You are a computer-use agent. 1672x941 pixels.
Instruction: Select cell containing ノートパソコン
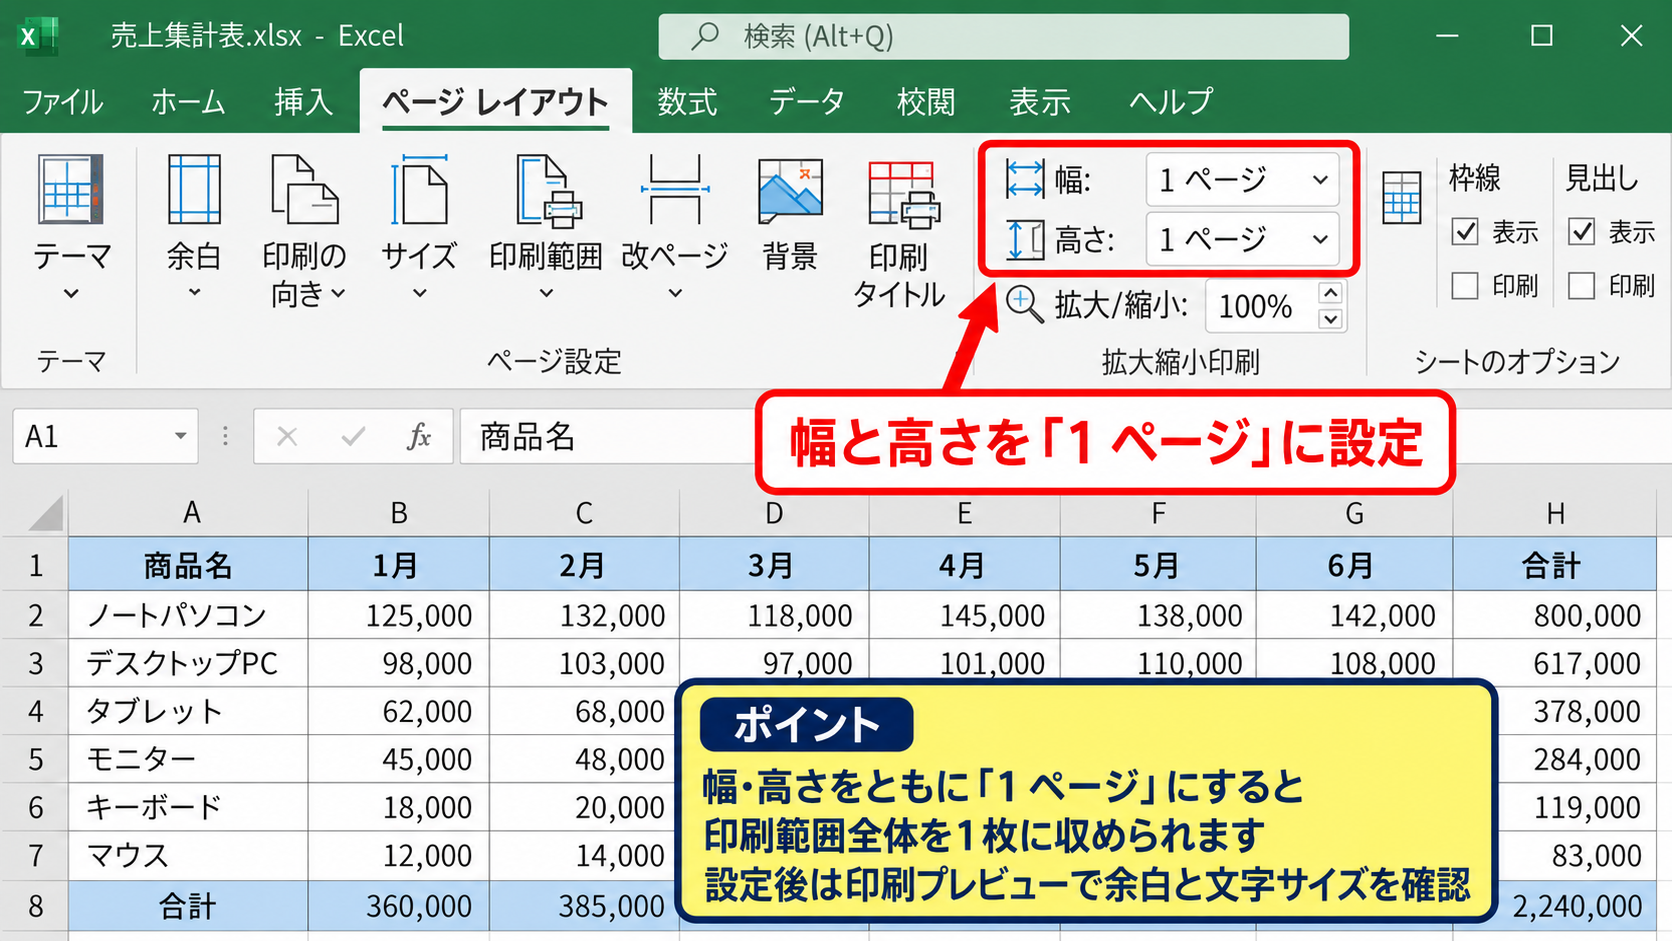(188, 615)
